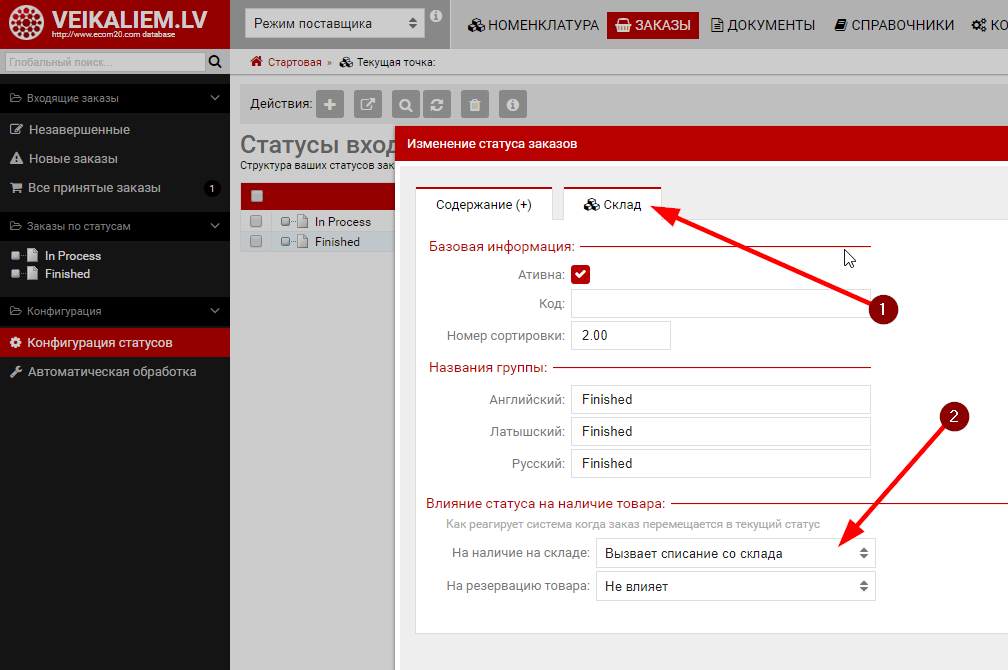The image size is (1008, 670).
Task: Click the refresh action icon
Action: pyautogui.click(x=436, y=104)
